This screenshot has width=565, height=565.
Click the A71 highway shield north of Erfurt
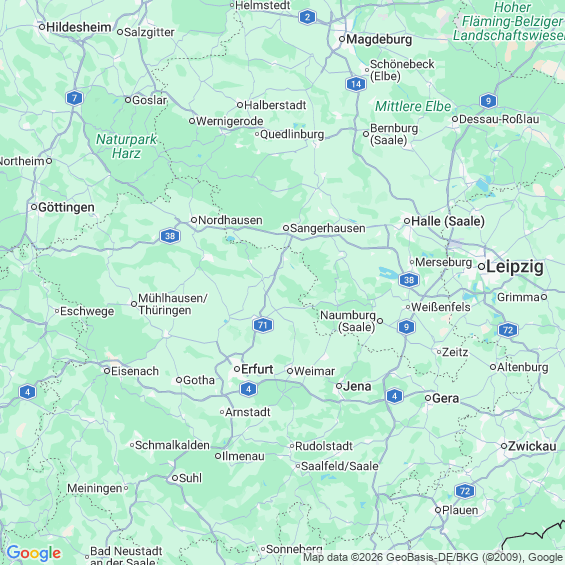click(x=263, y=325)
